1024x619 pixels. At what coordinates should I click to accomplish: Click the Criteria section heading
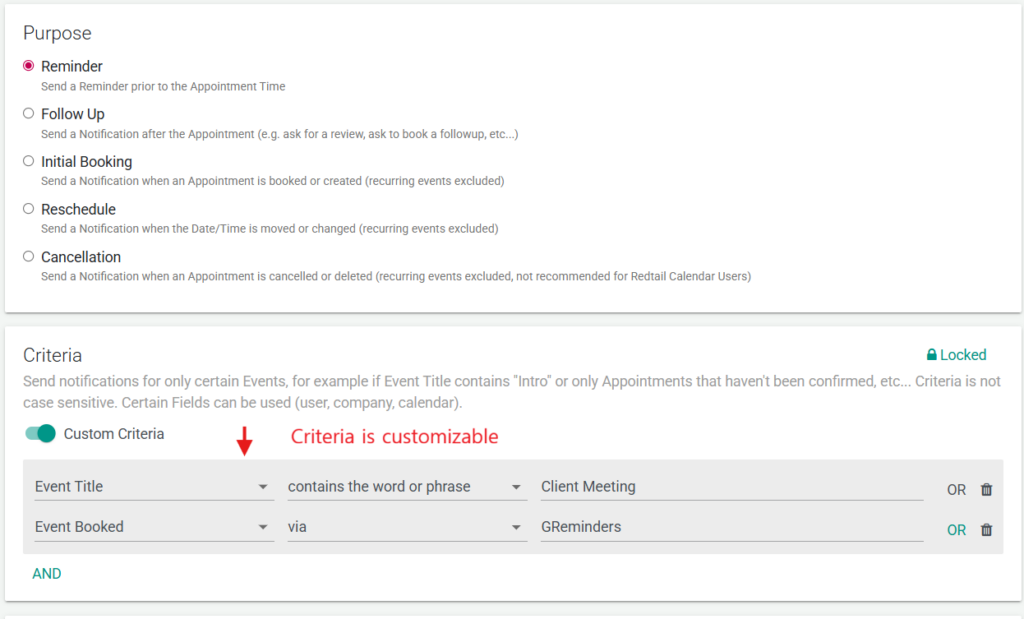(x=52, y=355)
